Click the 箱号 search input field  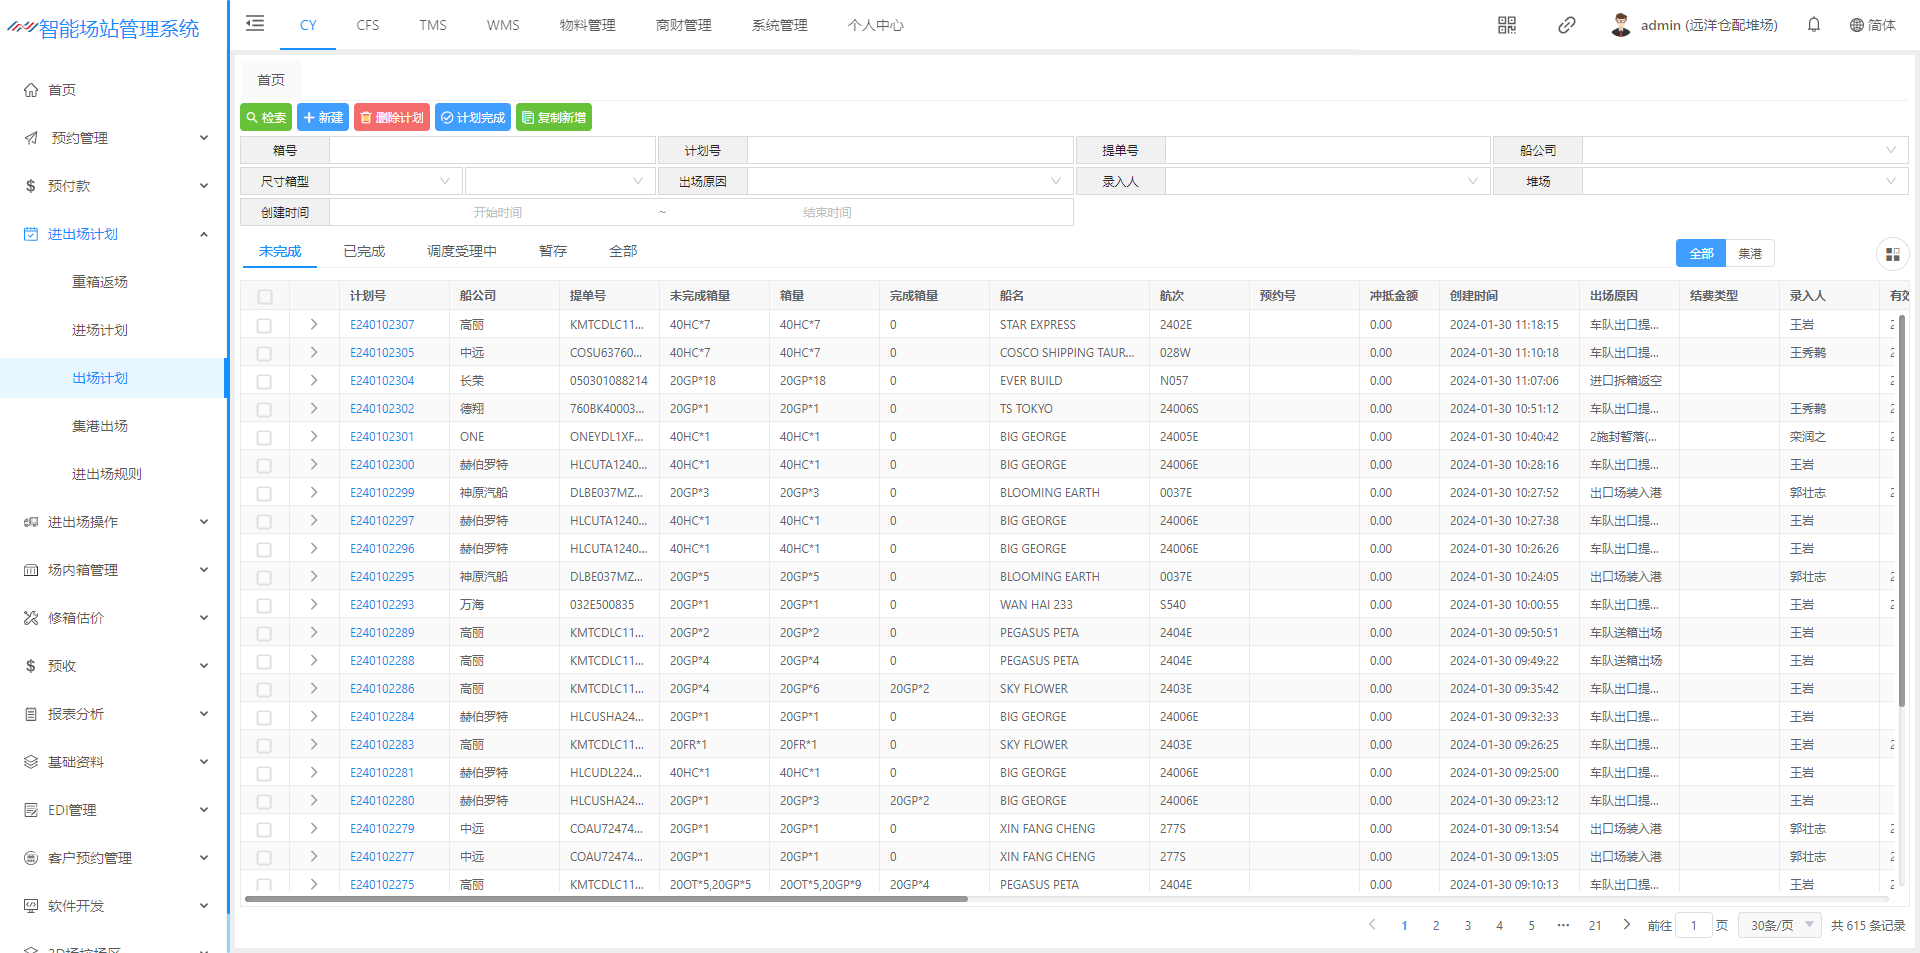coord(492,151)
